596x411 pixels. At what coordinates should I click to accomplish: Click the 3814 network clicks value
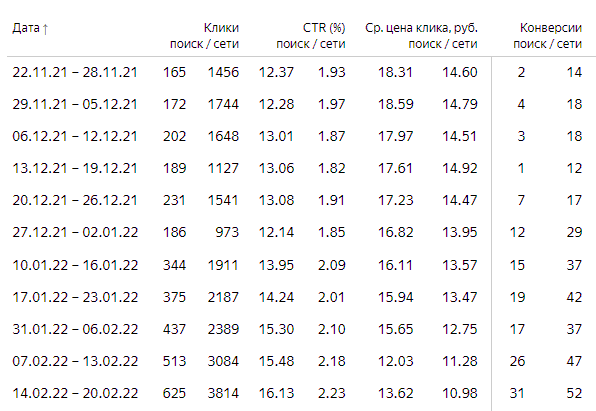pyautogui.click(x=223, y=393)
